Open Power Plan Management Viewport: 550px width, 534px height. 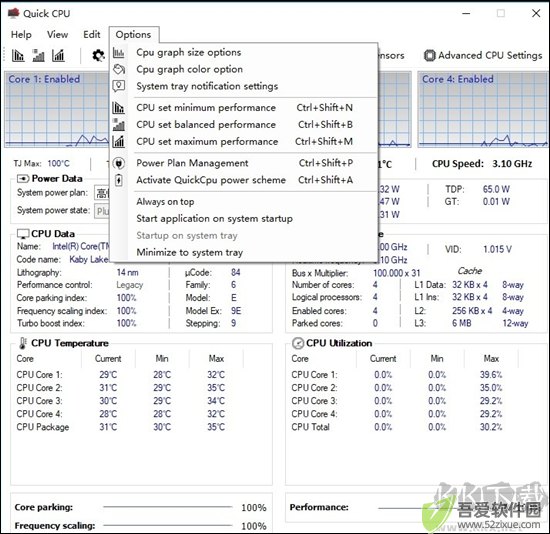click(244, 163)
